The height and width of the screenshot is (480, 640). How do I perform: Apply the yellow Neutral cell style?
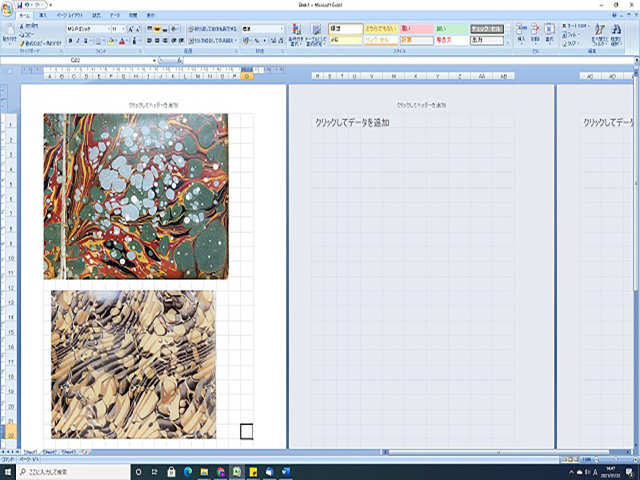coord(381,29)
